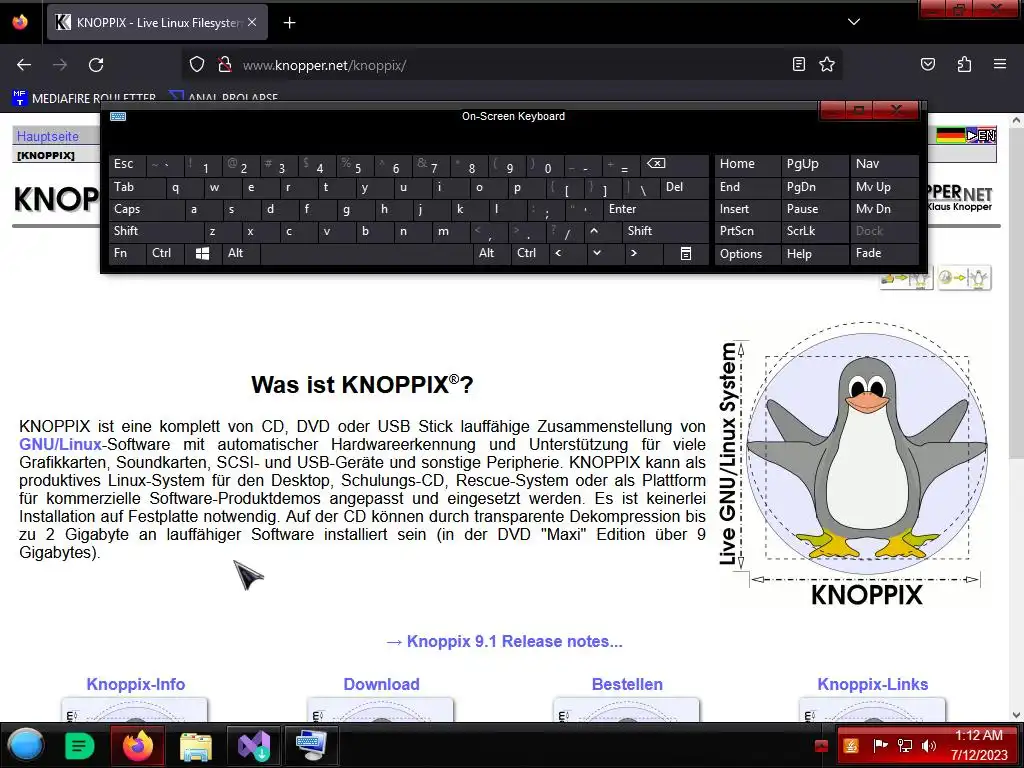
Task: Tap the Tab key on on-screen keyboard
Action: 137,188
